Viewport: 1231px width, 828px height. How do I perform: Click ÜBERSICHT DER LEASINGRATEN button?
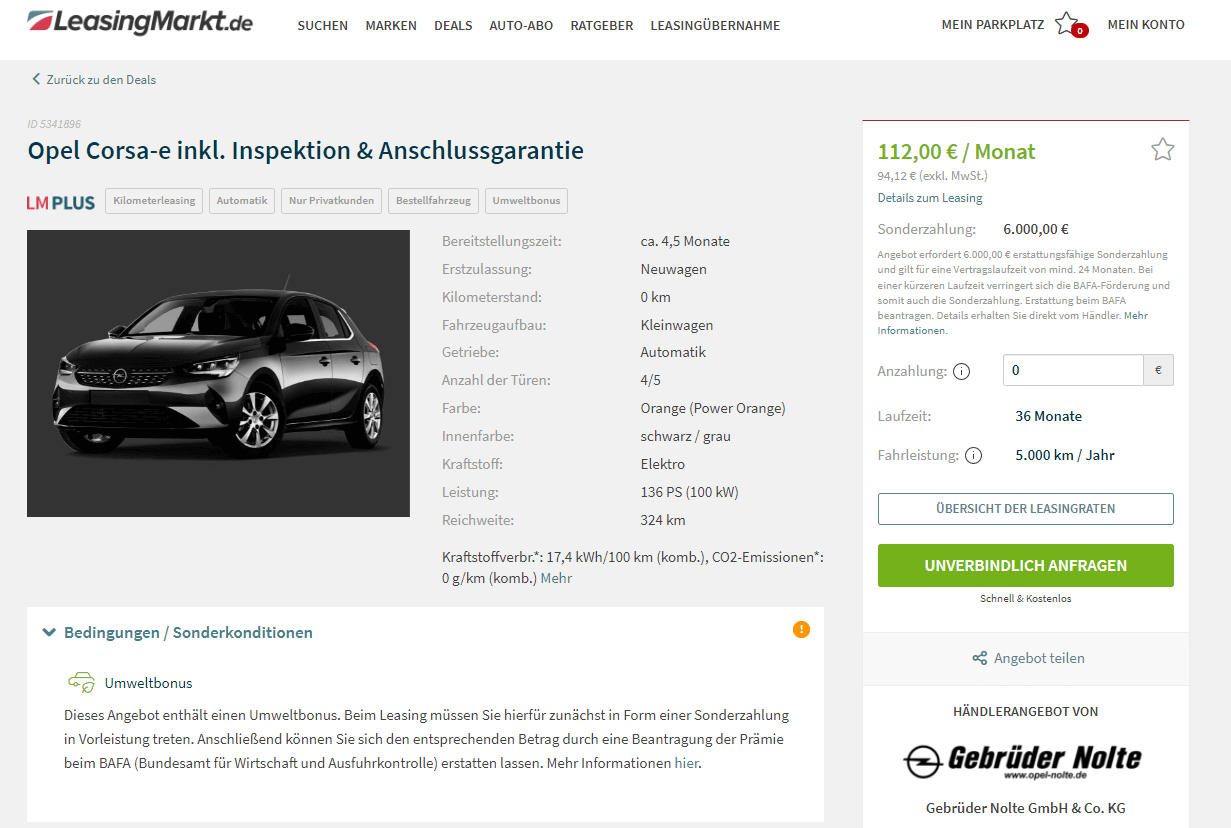[1026, 508]
